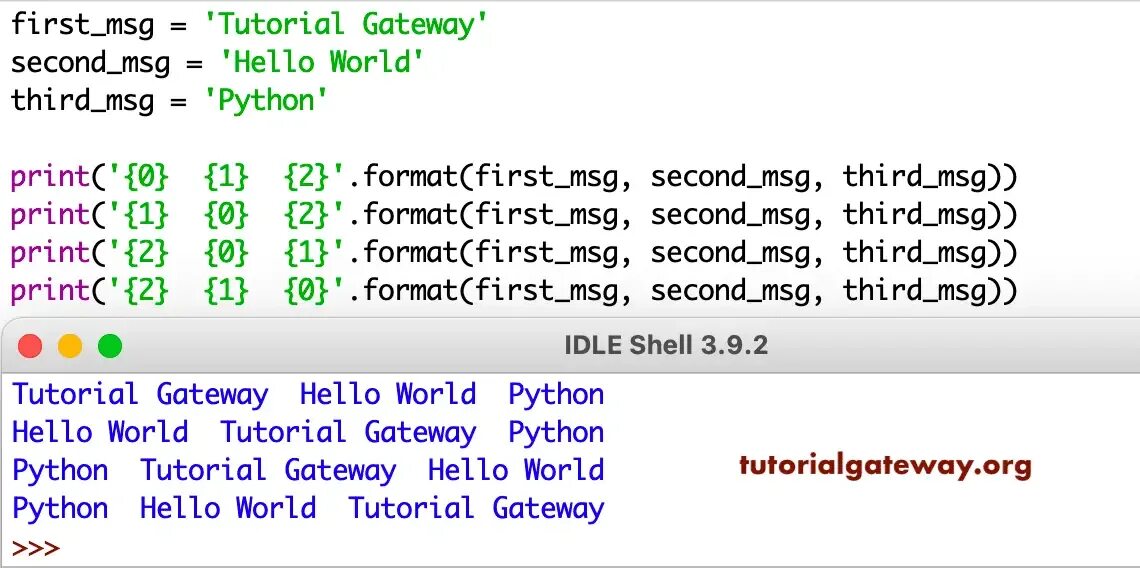The width and height of the screenshot is (1140, 568).
Task: Click the IDLE Shell 3.9.2 title text
Action: (665, 345)
